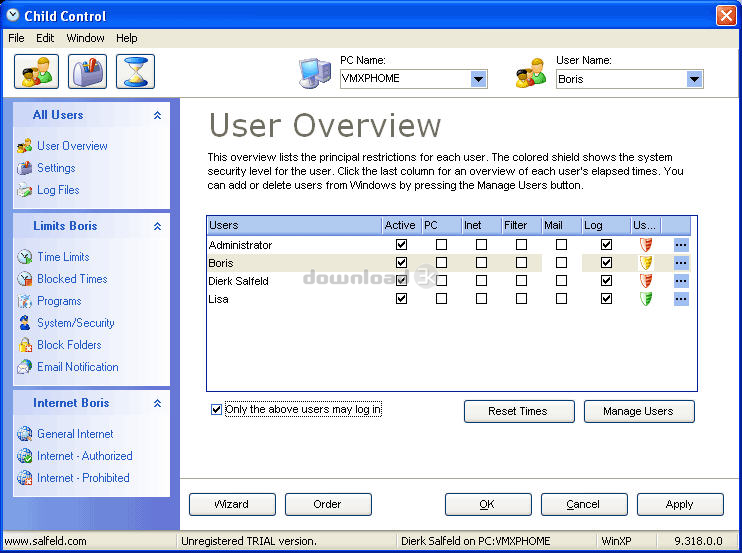Open Time Limits in sidebar
Image resolution: width=742 pixels, height=553 pixels.
click(63, 257)
